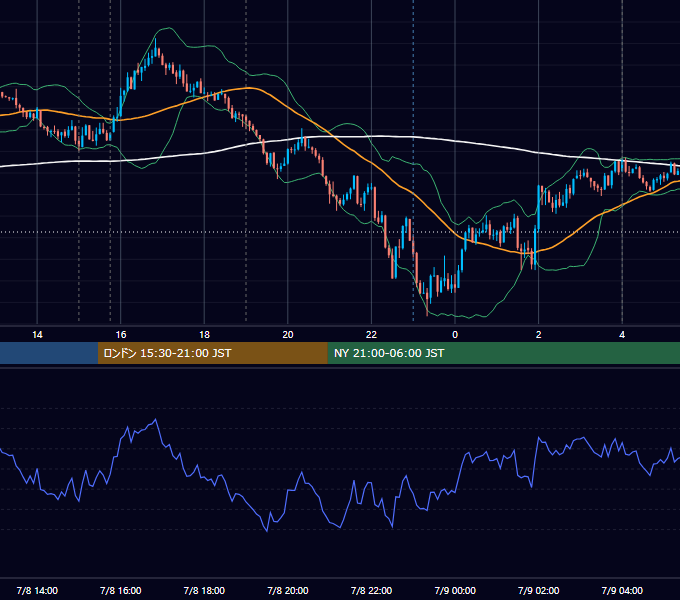Click the 16 hour label on chart axis

(x=121, y=335)
